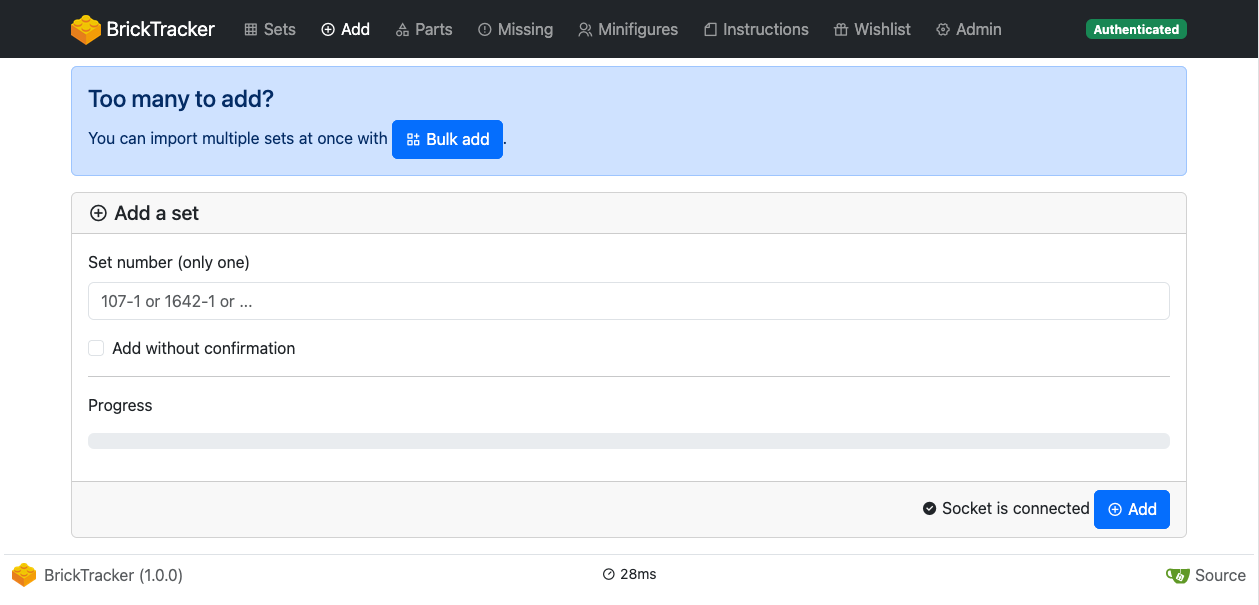Click the Bulk add button

[447, 139]
